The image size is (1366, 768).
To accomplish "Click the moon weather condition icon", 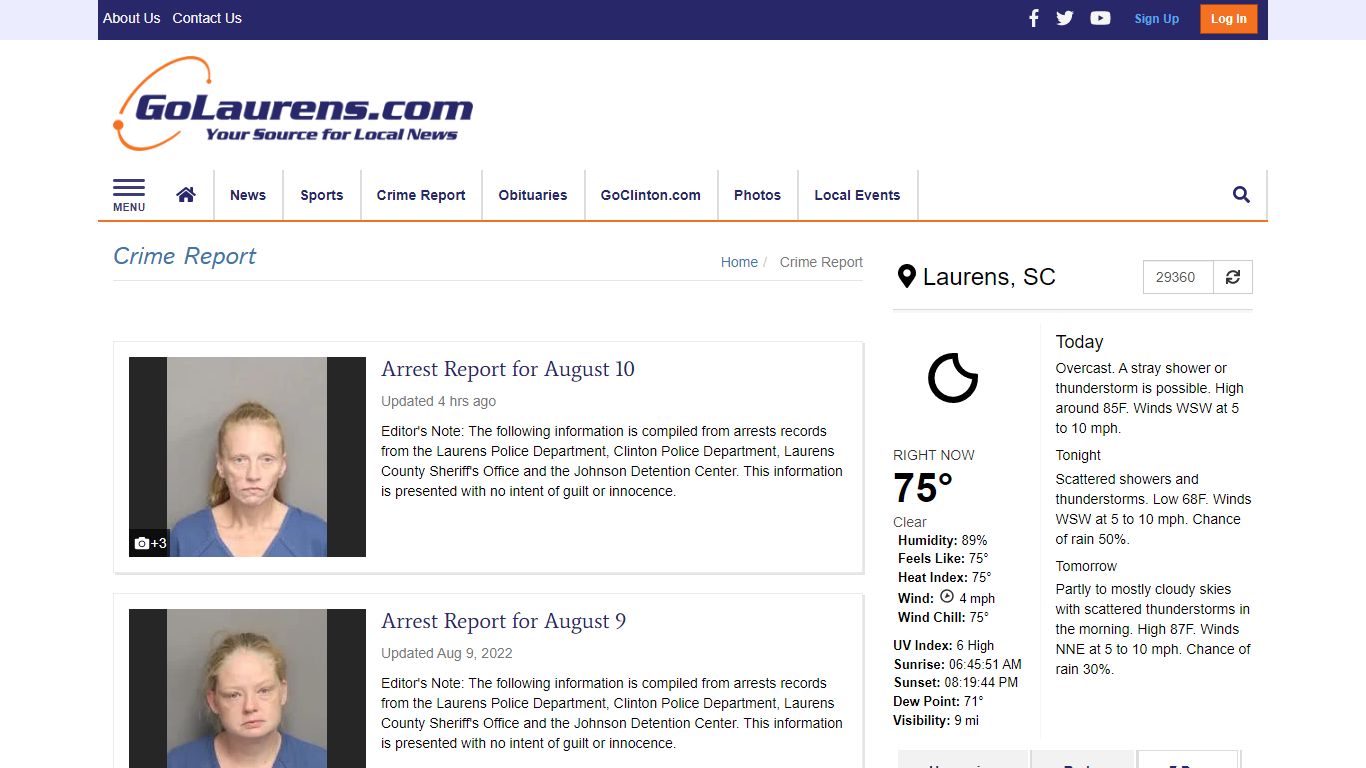I will tap(953, 378).
